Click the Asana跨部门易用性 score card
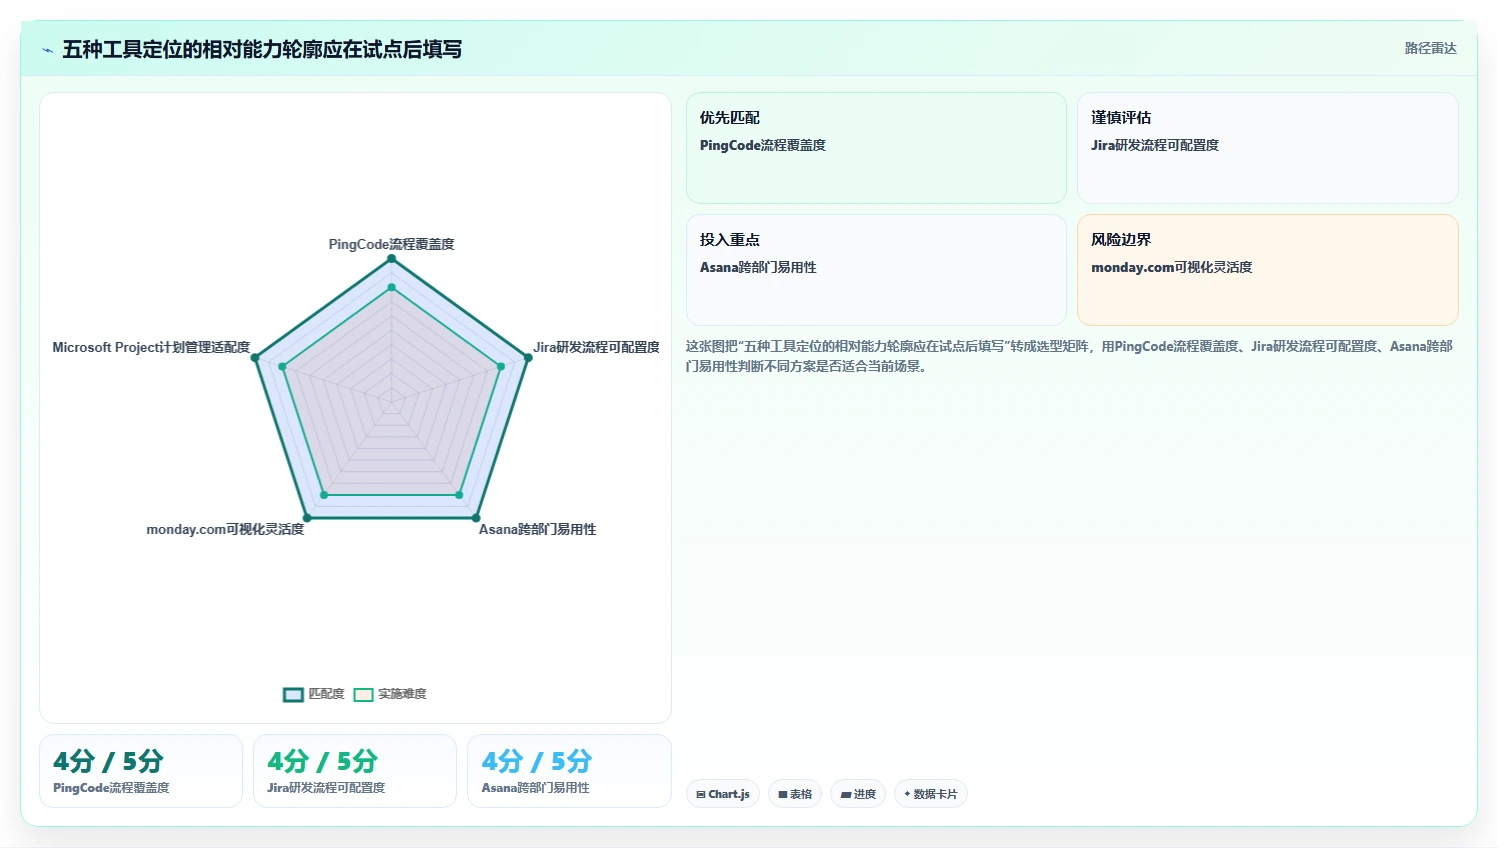The image size is (1498, 848). pyautogui.click(x=569, y=771)
